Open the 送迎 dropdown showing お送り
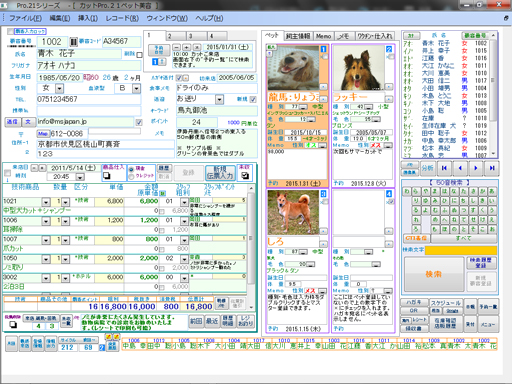The height and width of the screenshot is (384, 512). (x=219, y=100)
